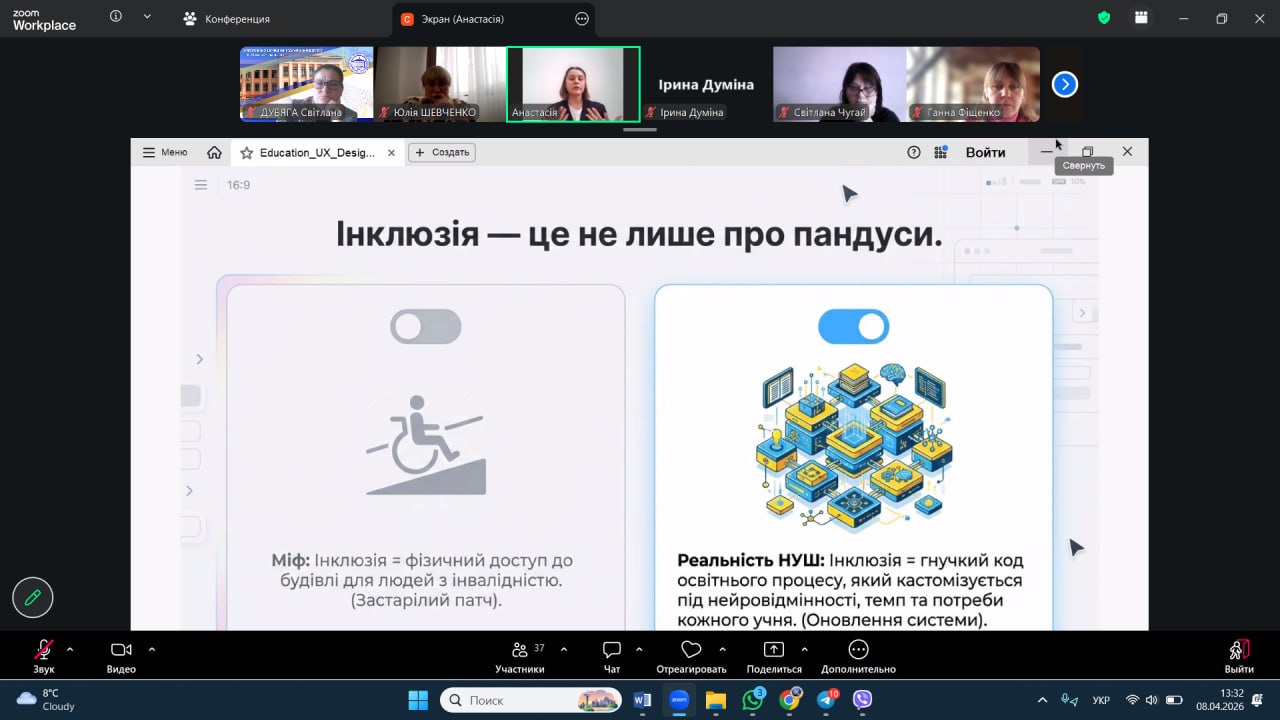Select Анастасія's highlighted video thumbnail
Viewport: 1280px width, 720px height.
573,84
